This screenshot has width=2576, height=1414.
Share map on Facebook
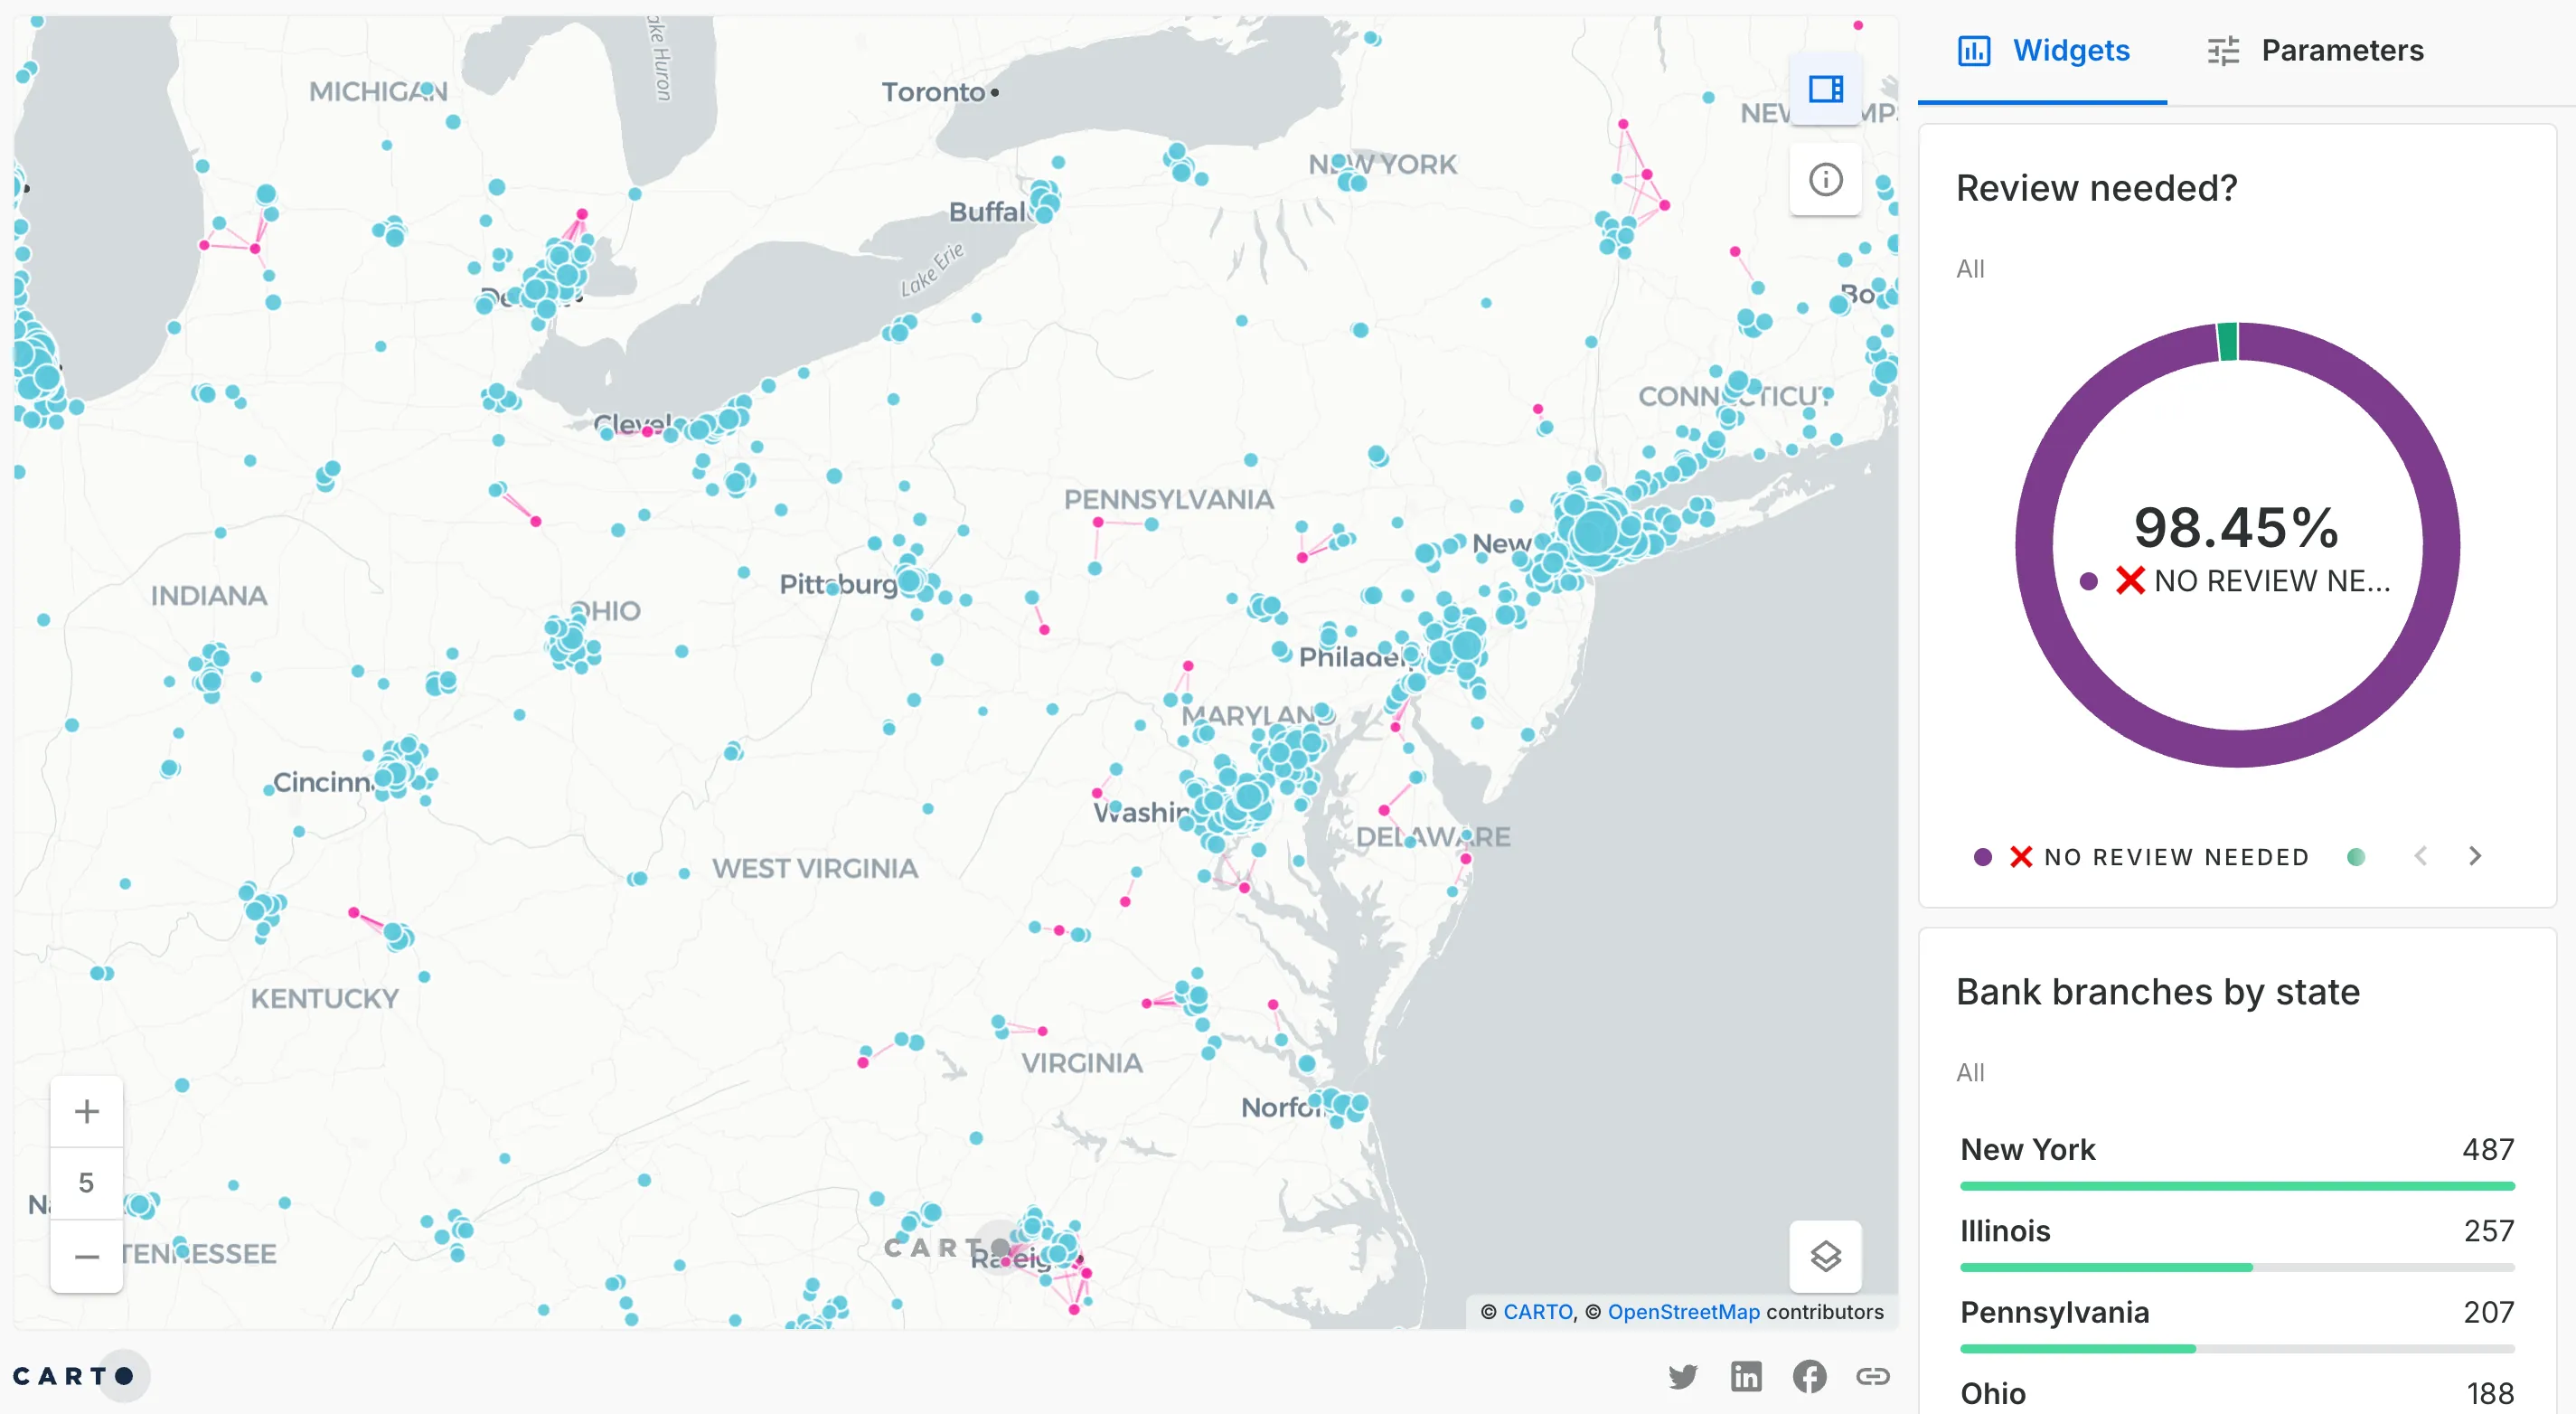(x=1809, y=1377)
